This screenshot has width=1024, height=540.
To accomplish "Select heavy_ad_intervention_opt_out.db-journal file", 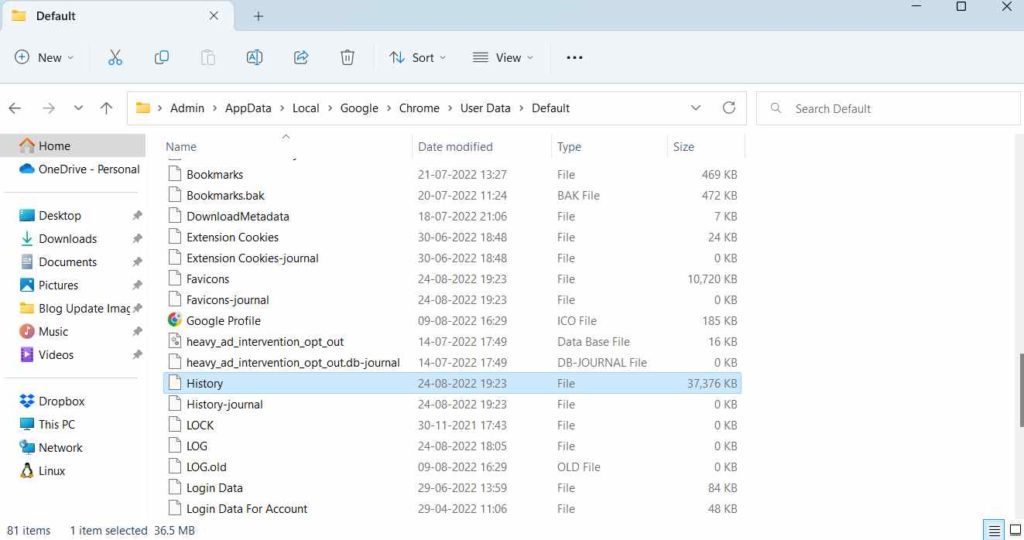I will tap(452, 362).
